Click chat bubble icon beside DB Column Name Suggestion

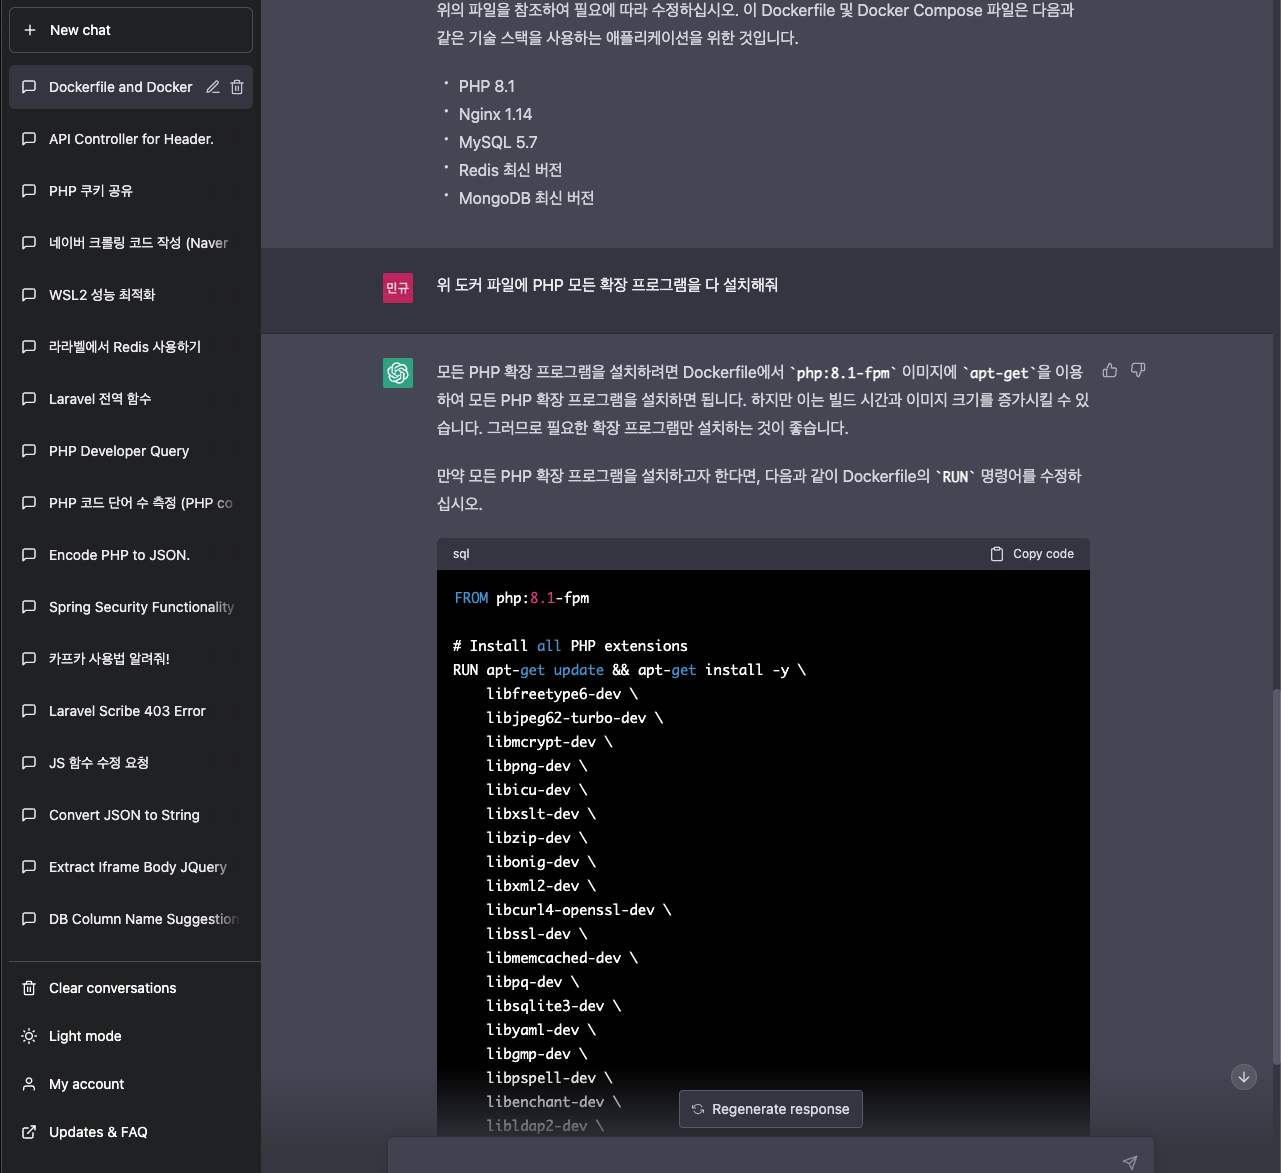[x=29, y=919]
